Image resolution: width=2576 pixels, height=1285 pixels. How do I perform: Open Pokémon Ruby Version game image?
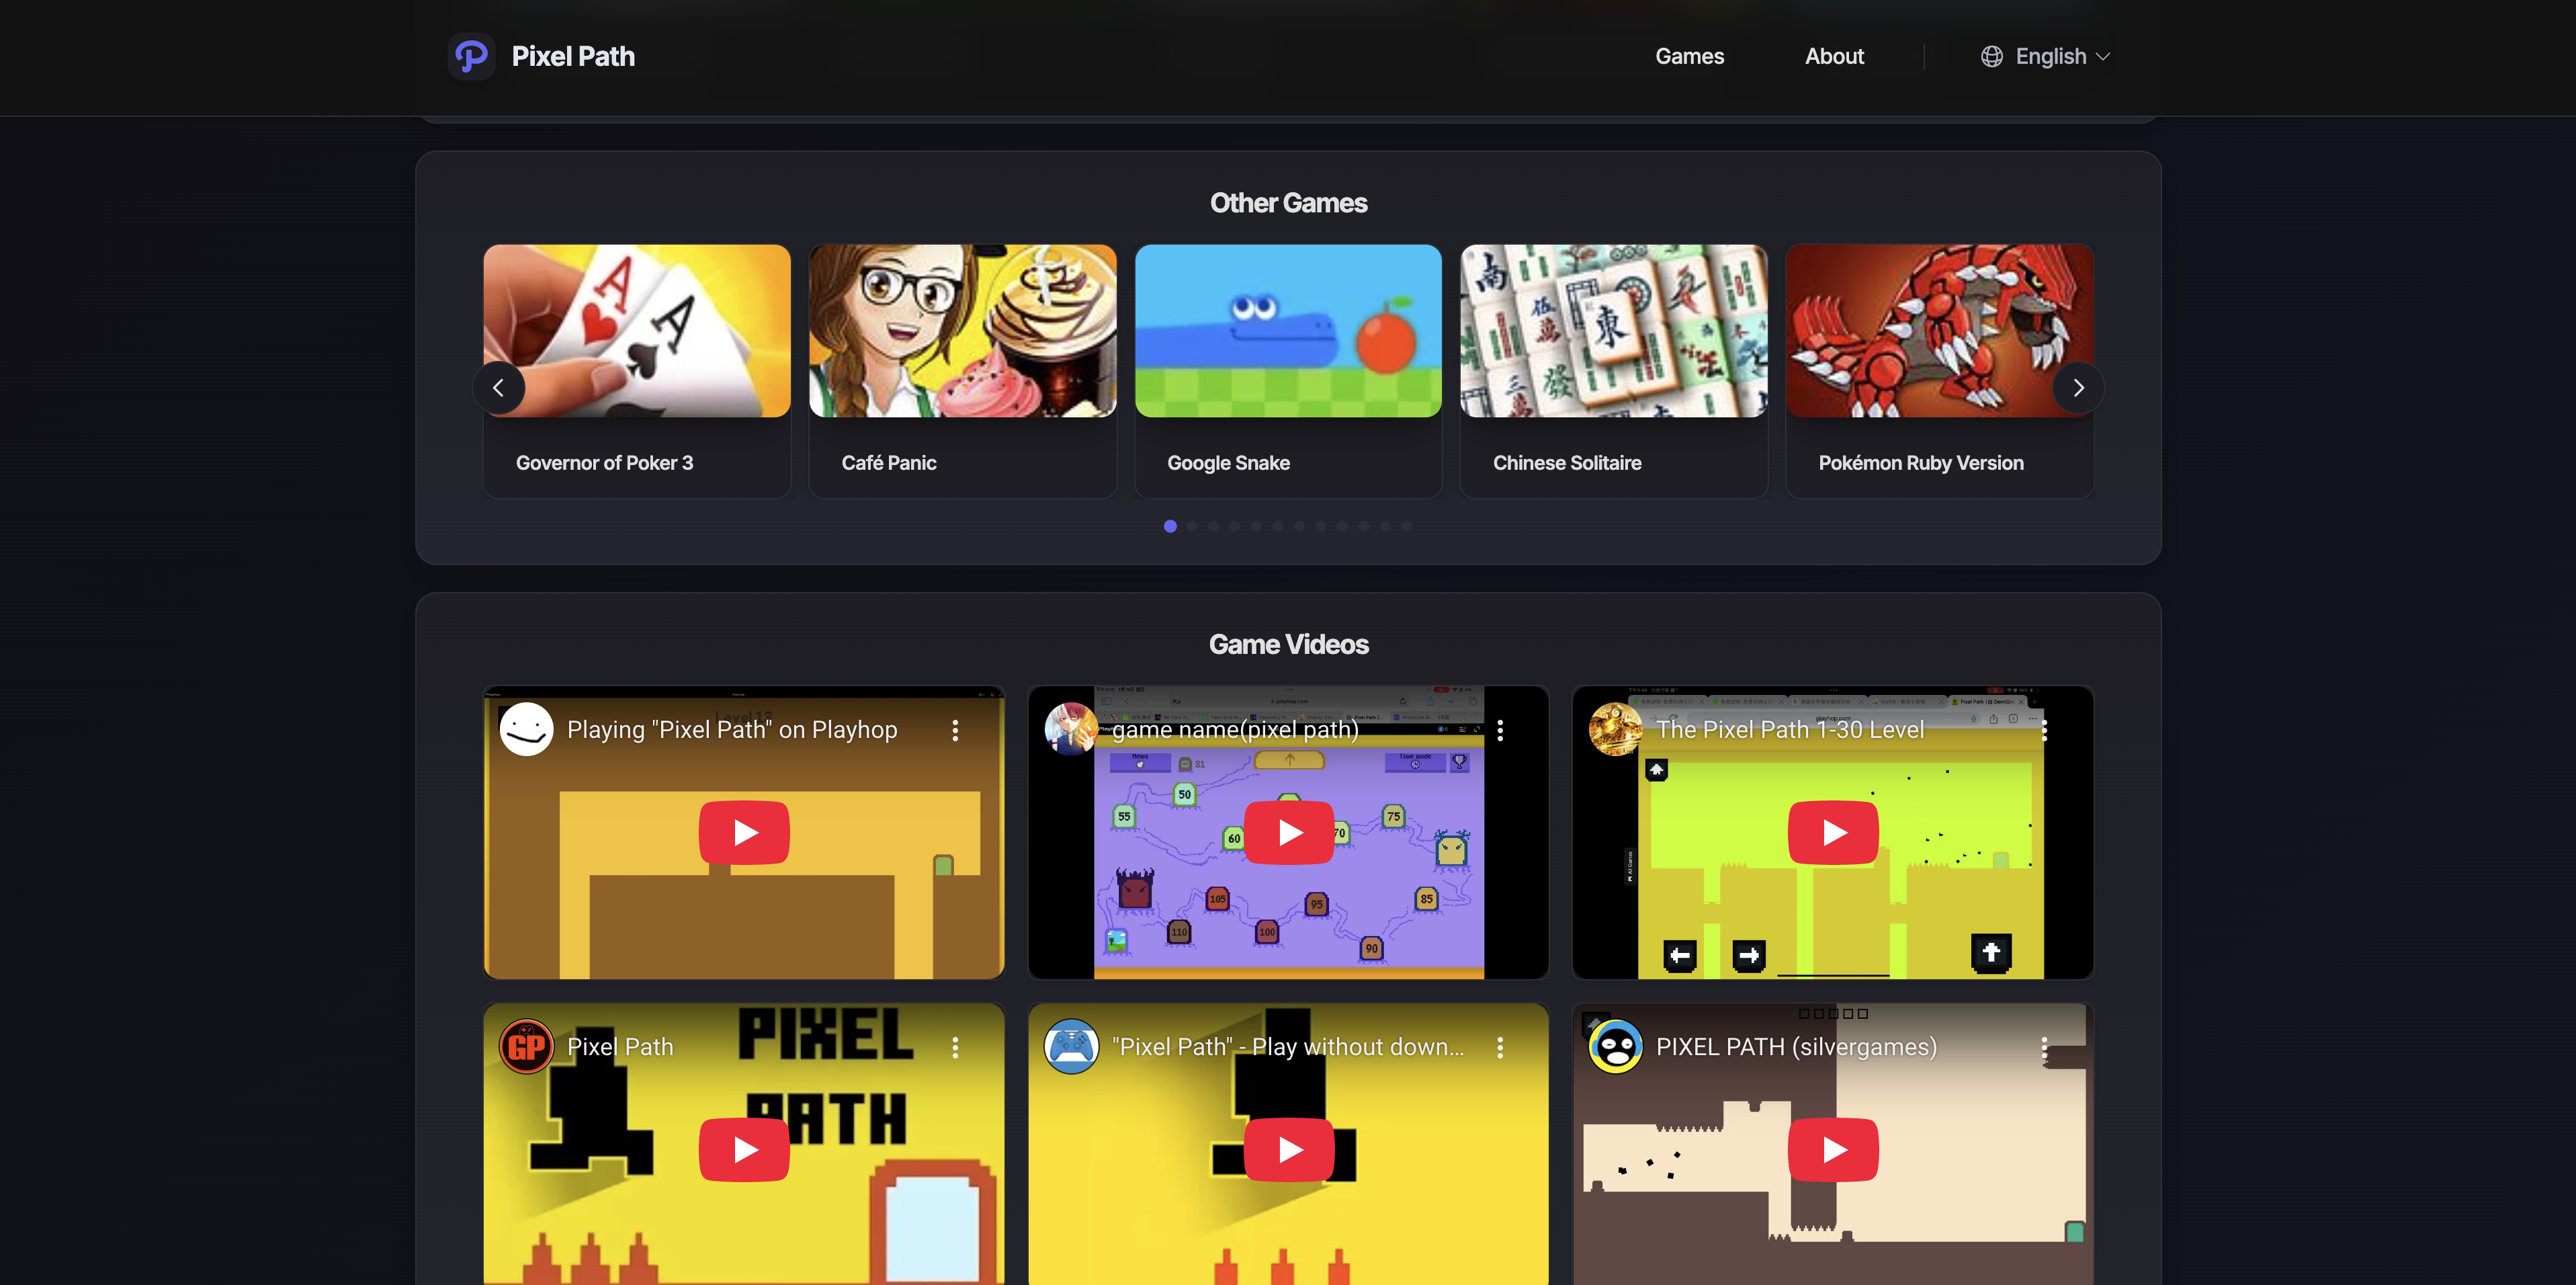tap(1940, 331)
